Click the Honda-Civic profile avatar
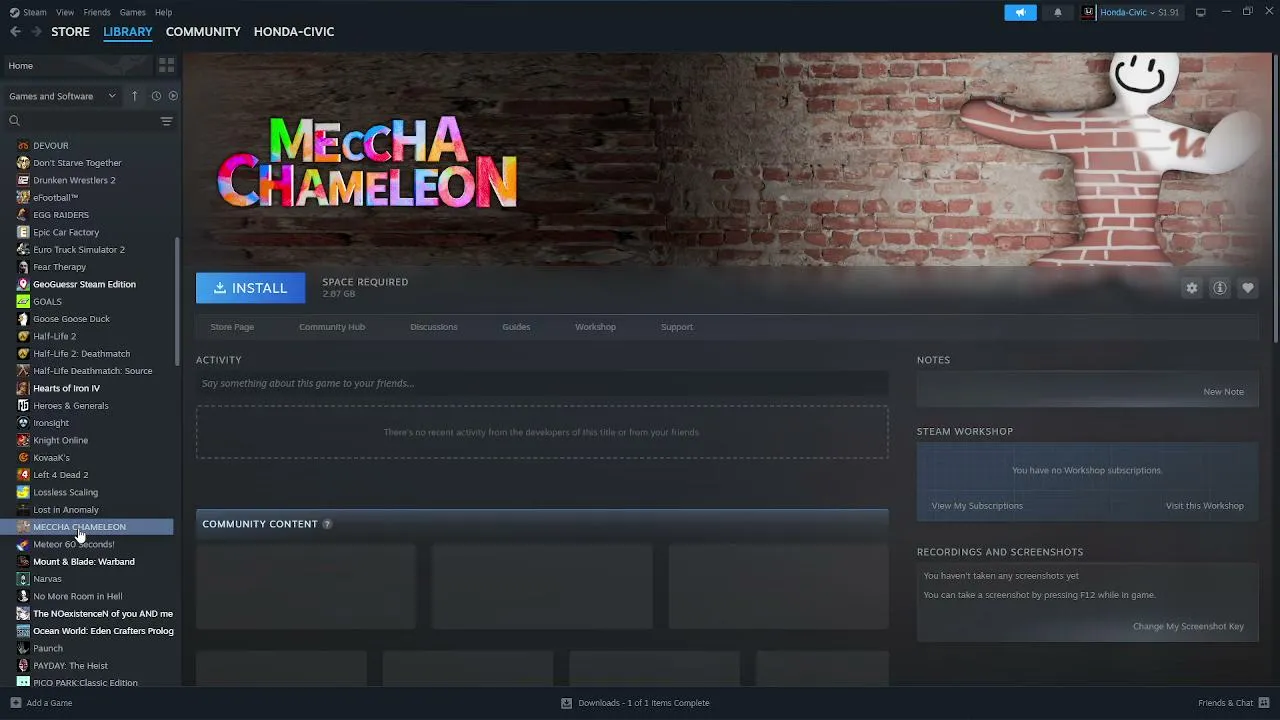 1088,12
